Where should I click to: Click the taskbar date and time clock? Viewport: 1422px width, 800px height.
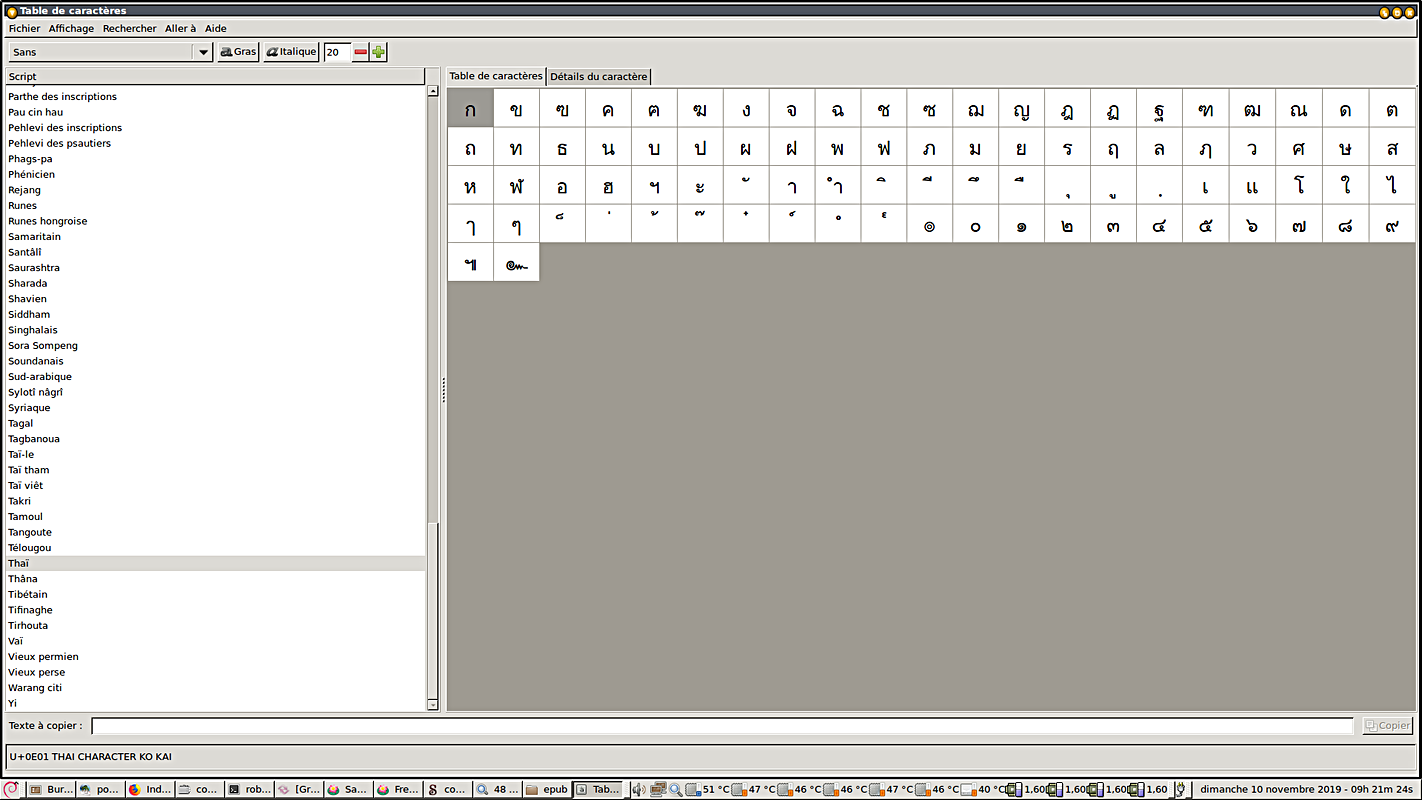click(1306, 789)
